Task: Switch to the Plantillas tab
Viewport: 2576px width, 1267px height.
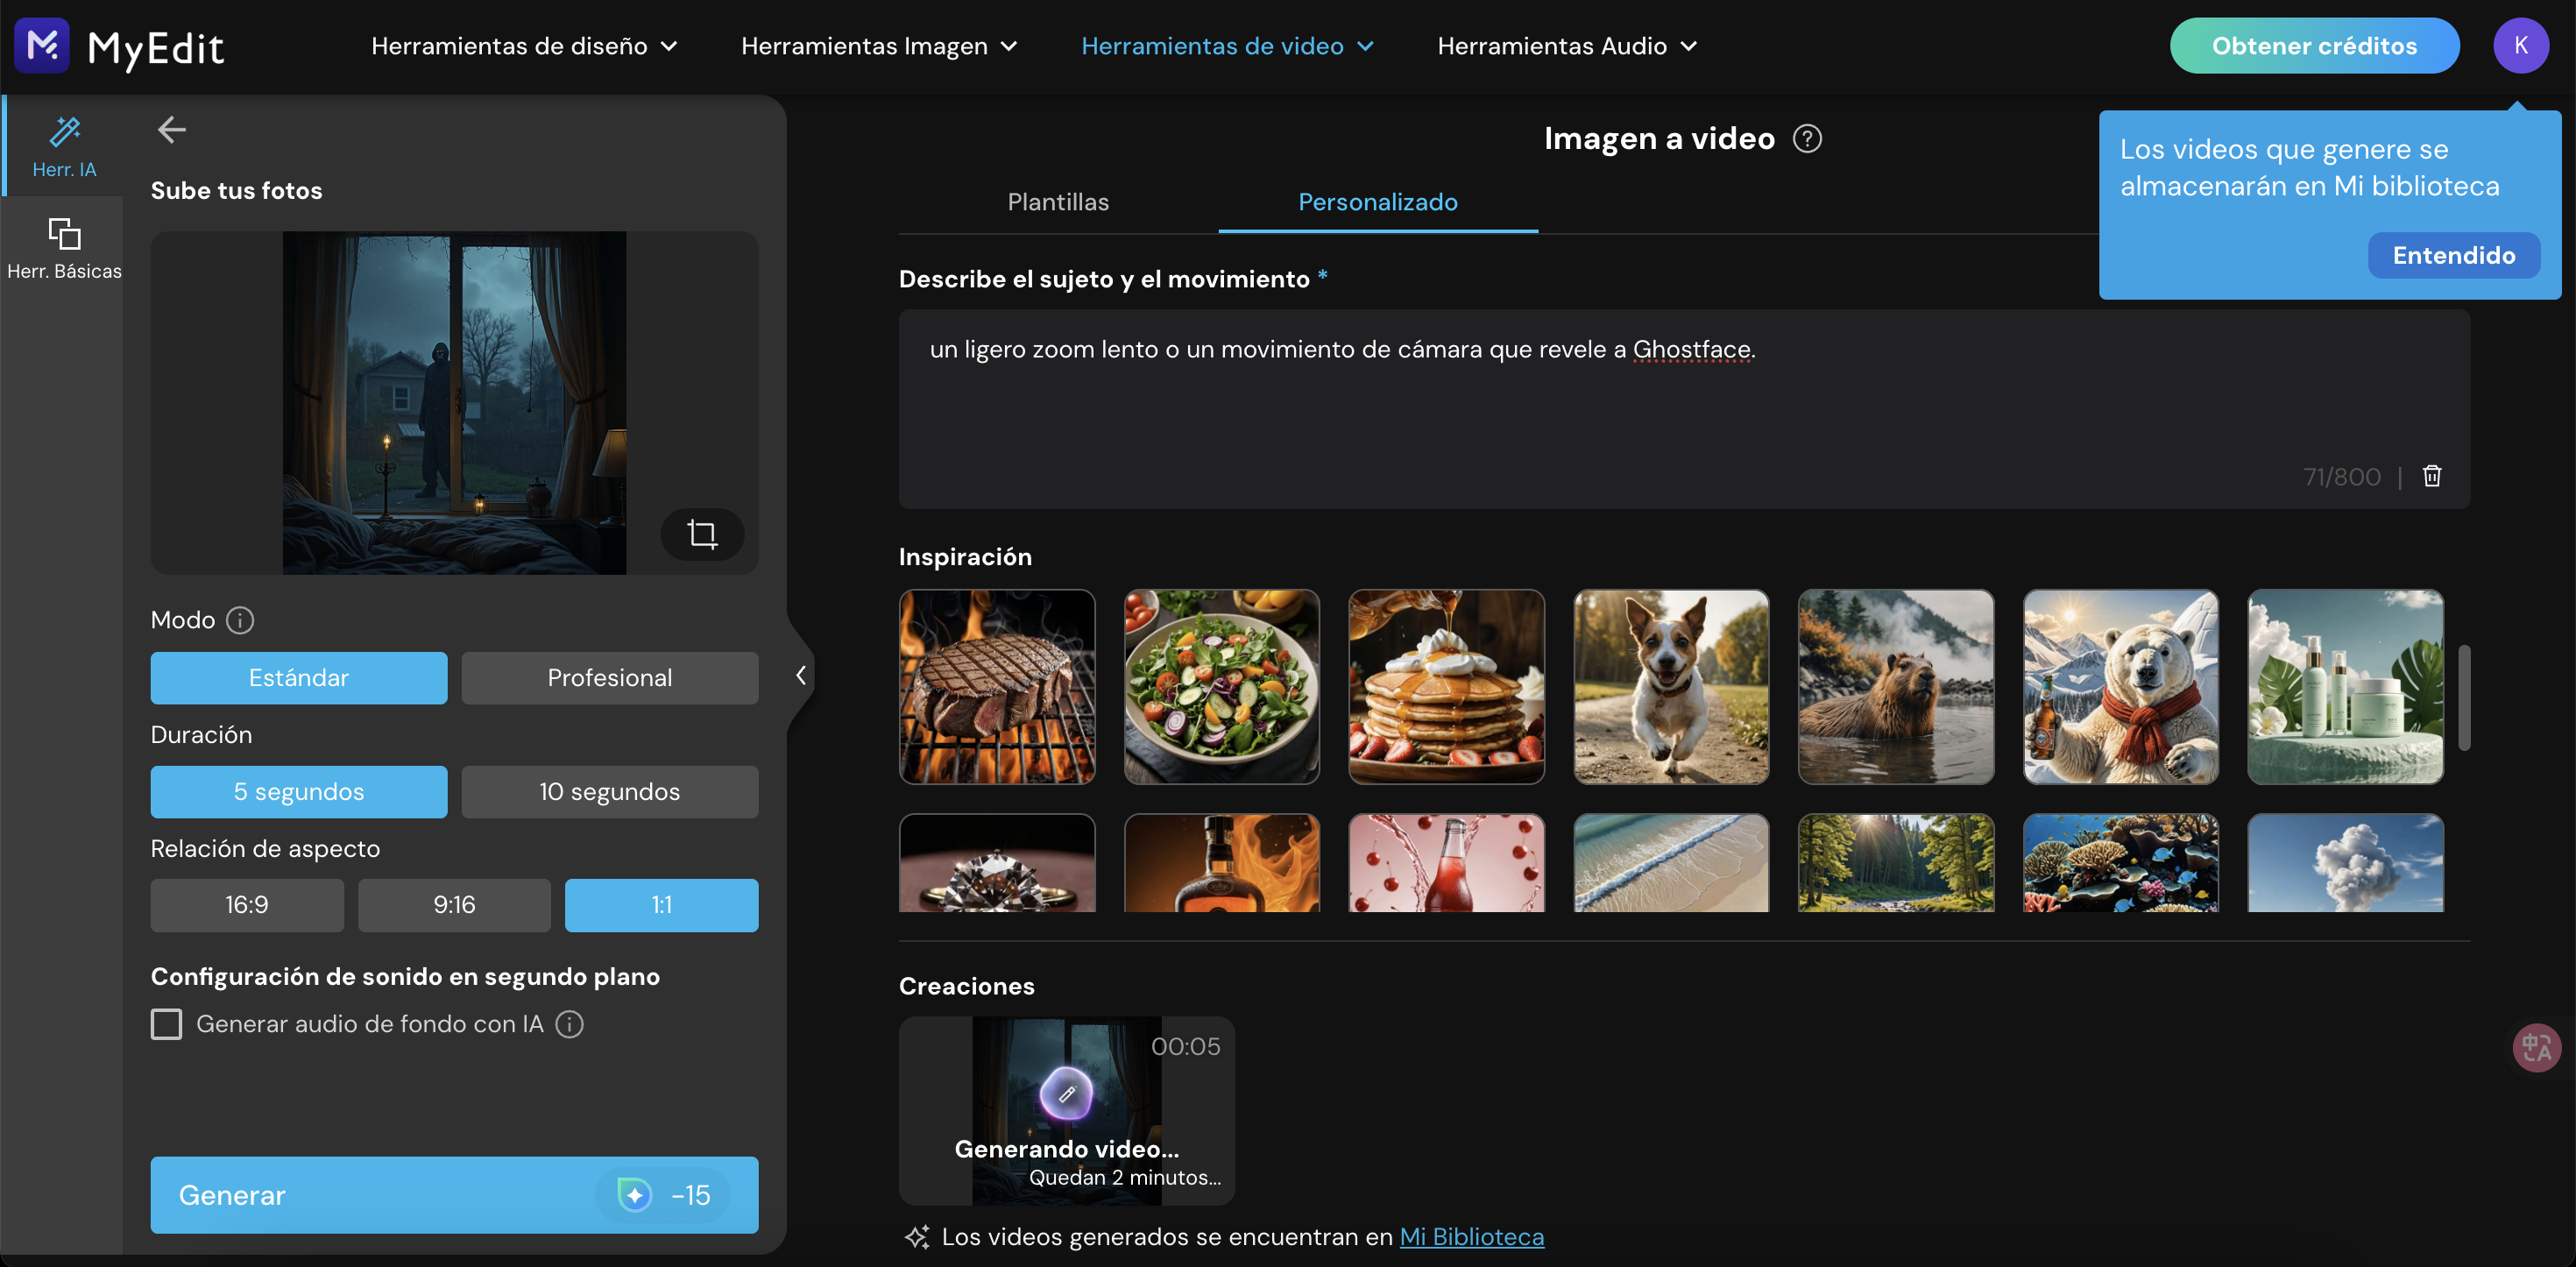Action: (1057, 202)
